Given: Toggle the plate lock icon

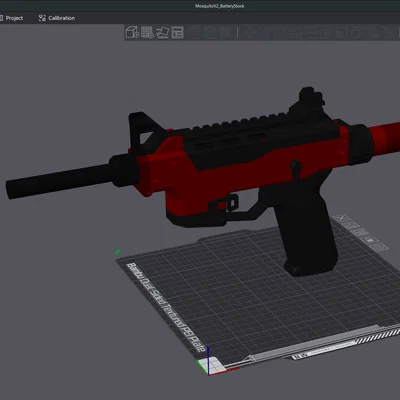Looking at the screenshot, I should [x=369, y=240].
